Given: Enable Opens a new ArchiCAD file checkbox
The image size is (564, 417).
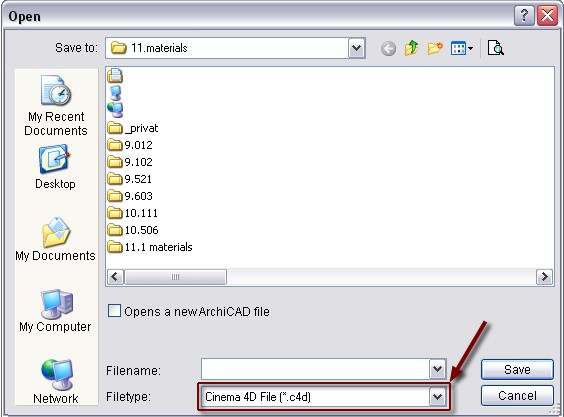Looking at the screenshot, I should 114,311.
